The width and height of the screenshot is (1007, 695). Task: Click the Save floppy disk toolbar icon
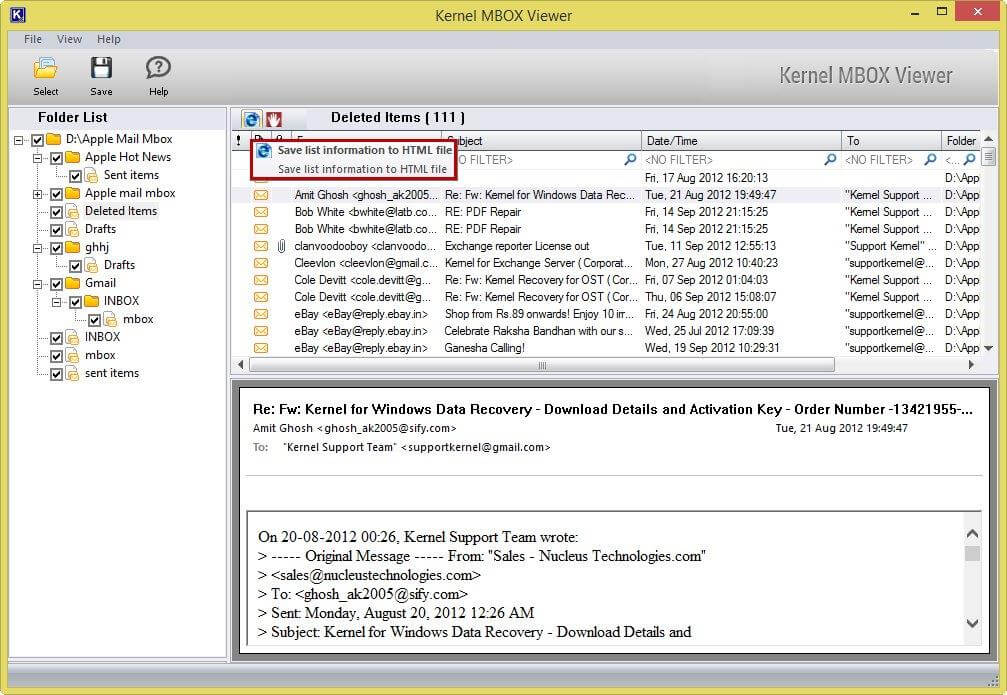[x=101, y=68]
